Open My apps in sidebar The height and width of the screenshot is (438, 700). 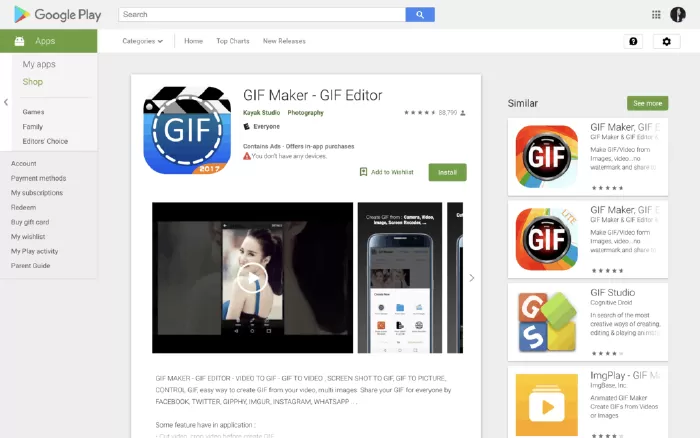coord(39,64)
